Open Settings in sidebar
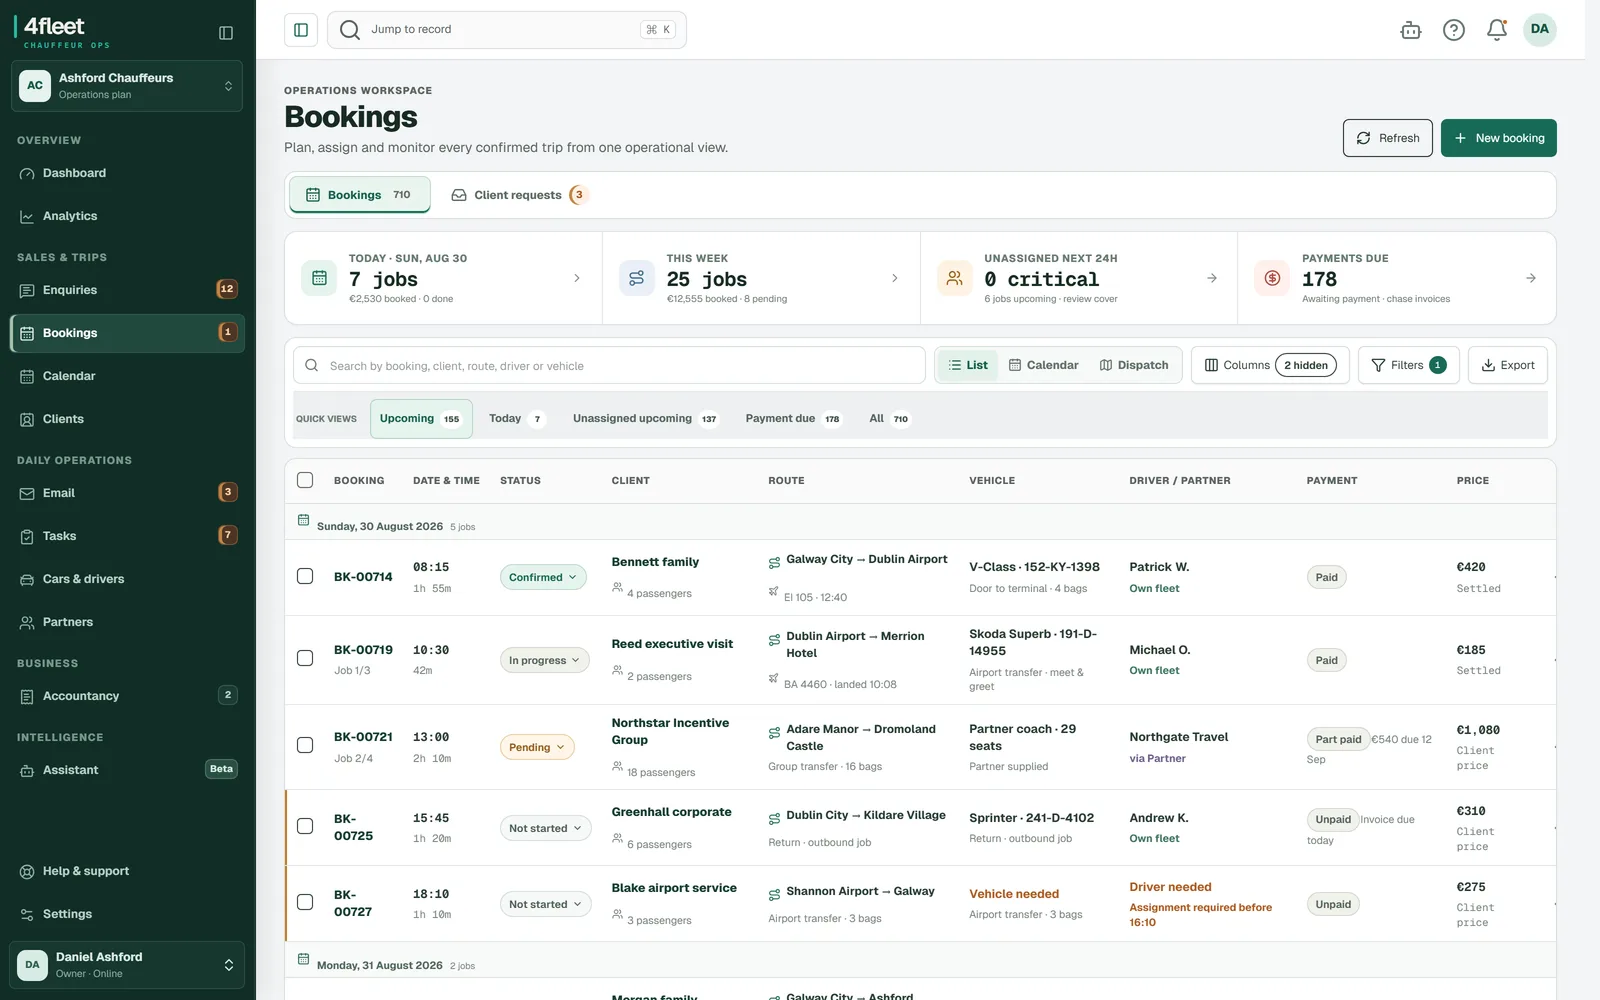This screenshot has width=1600, height=1000. [x=127, y=914]
